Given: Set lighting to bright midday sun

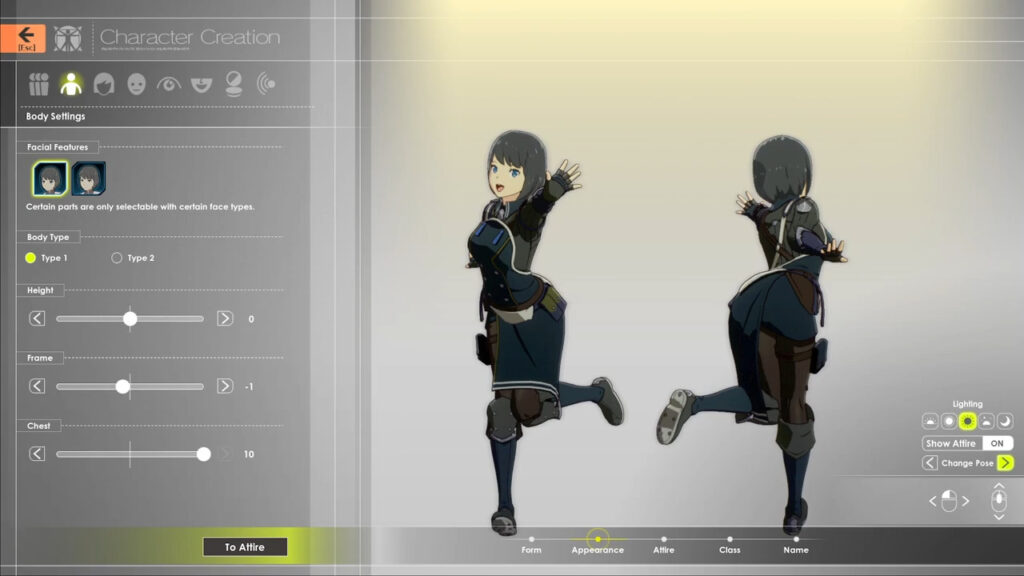Looking at the screenshot, I should [x=968, y=421].
